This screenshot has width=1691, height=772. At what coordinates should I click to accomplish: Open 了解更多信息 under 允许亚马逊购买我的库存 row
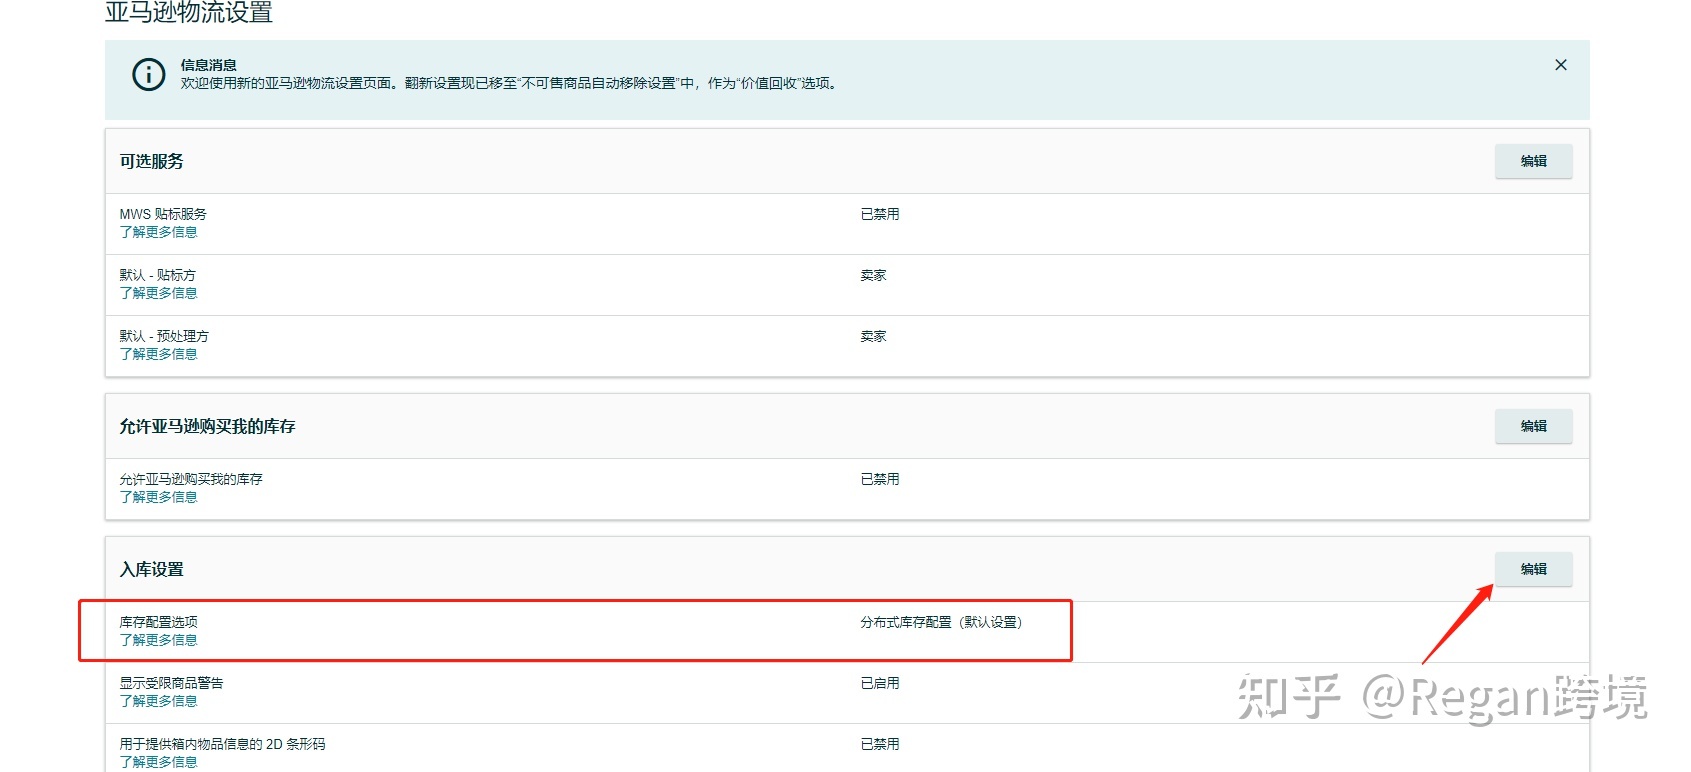158,497
